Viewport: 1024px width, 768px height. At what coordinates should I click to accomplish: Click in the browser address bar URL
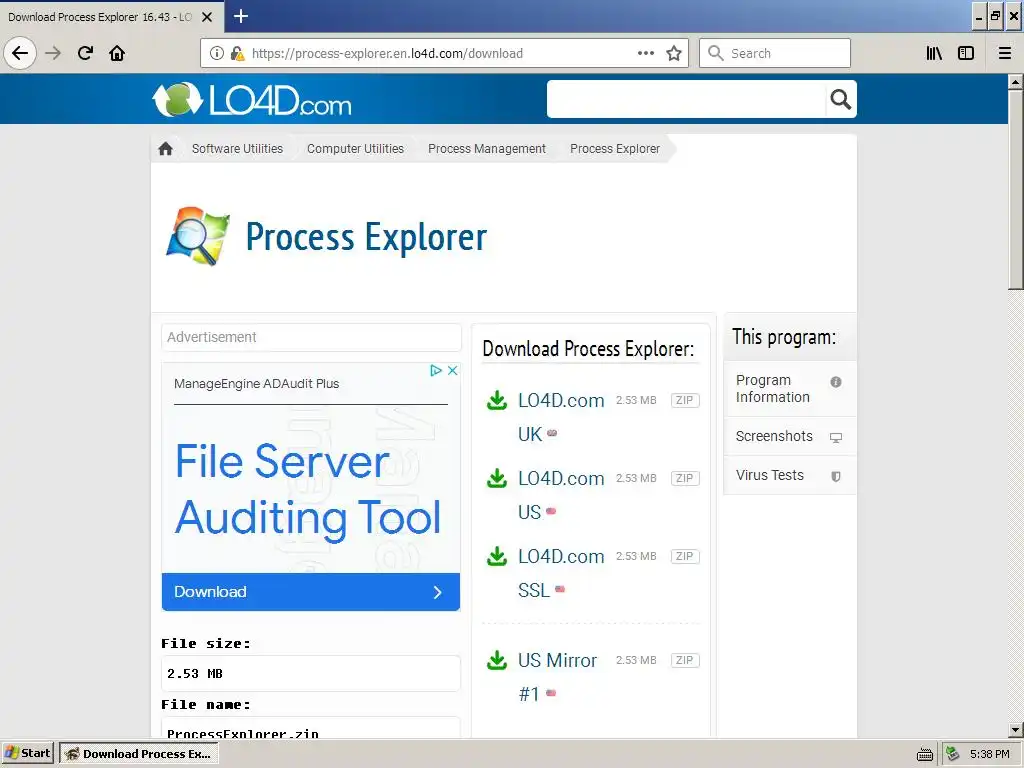click(x=387, y=54)
